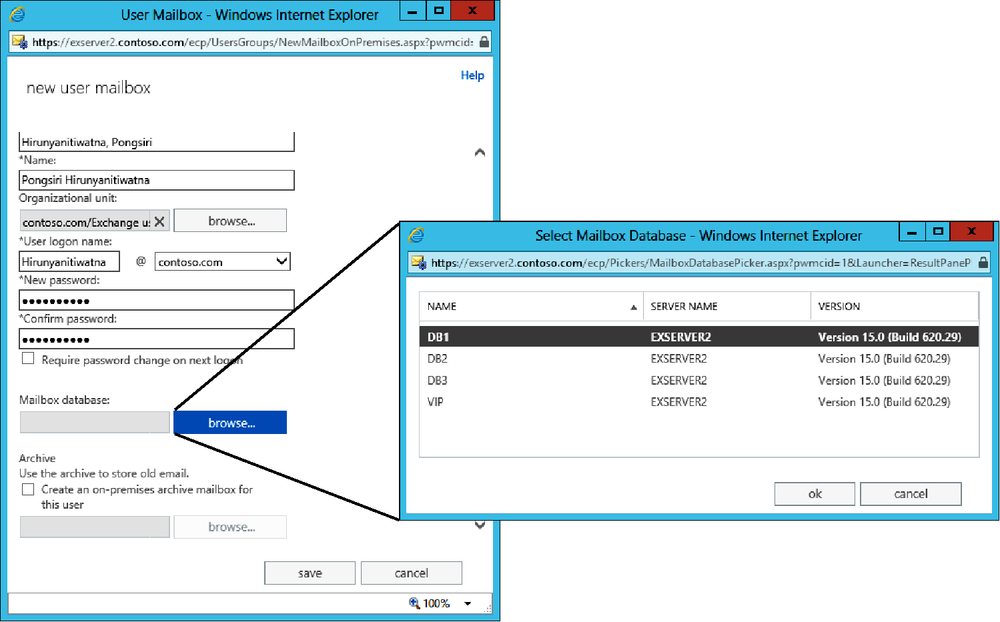
Task: Click the Internet Explorer logo in Select Mailbox Database window
Action: tap(416, 235)
